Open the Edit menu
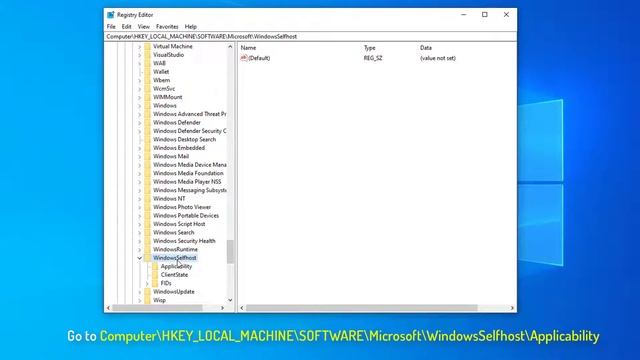 point(127,27)
